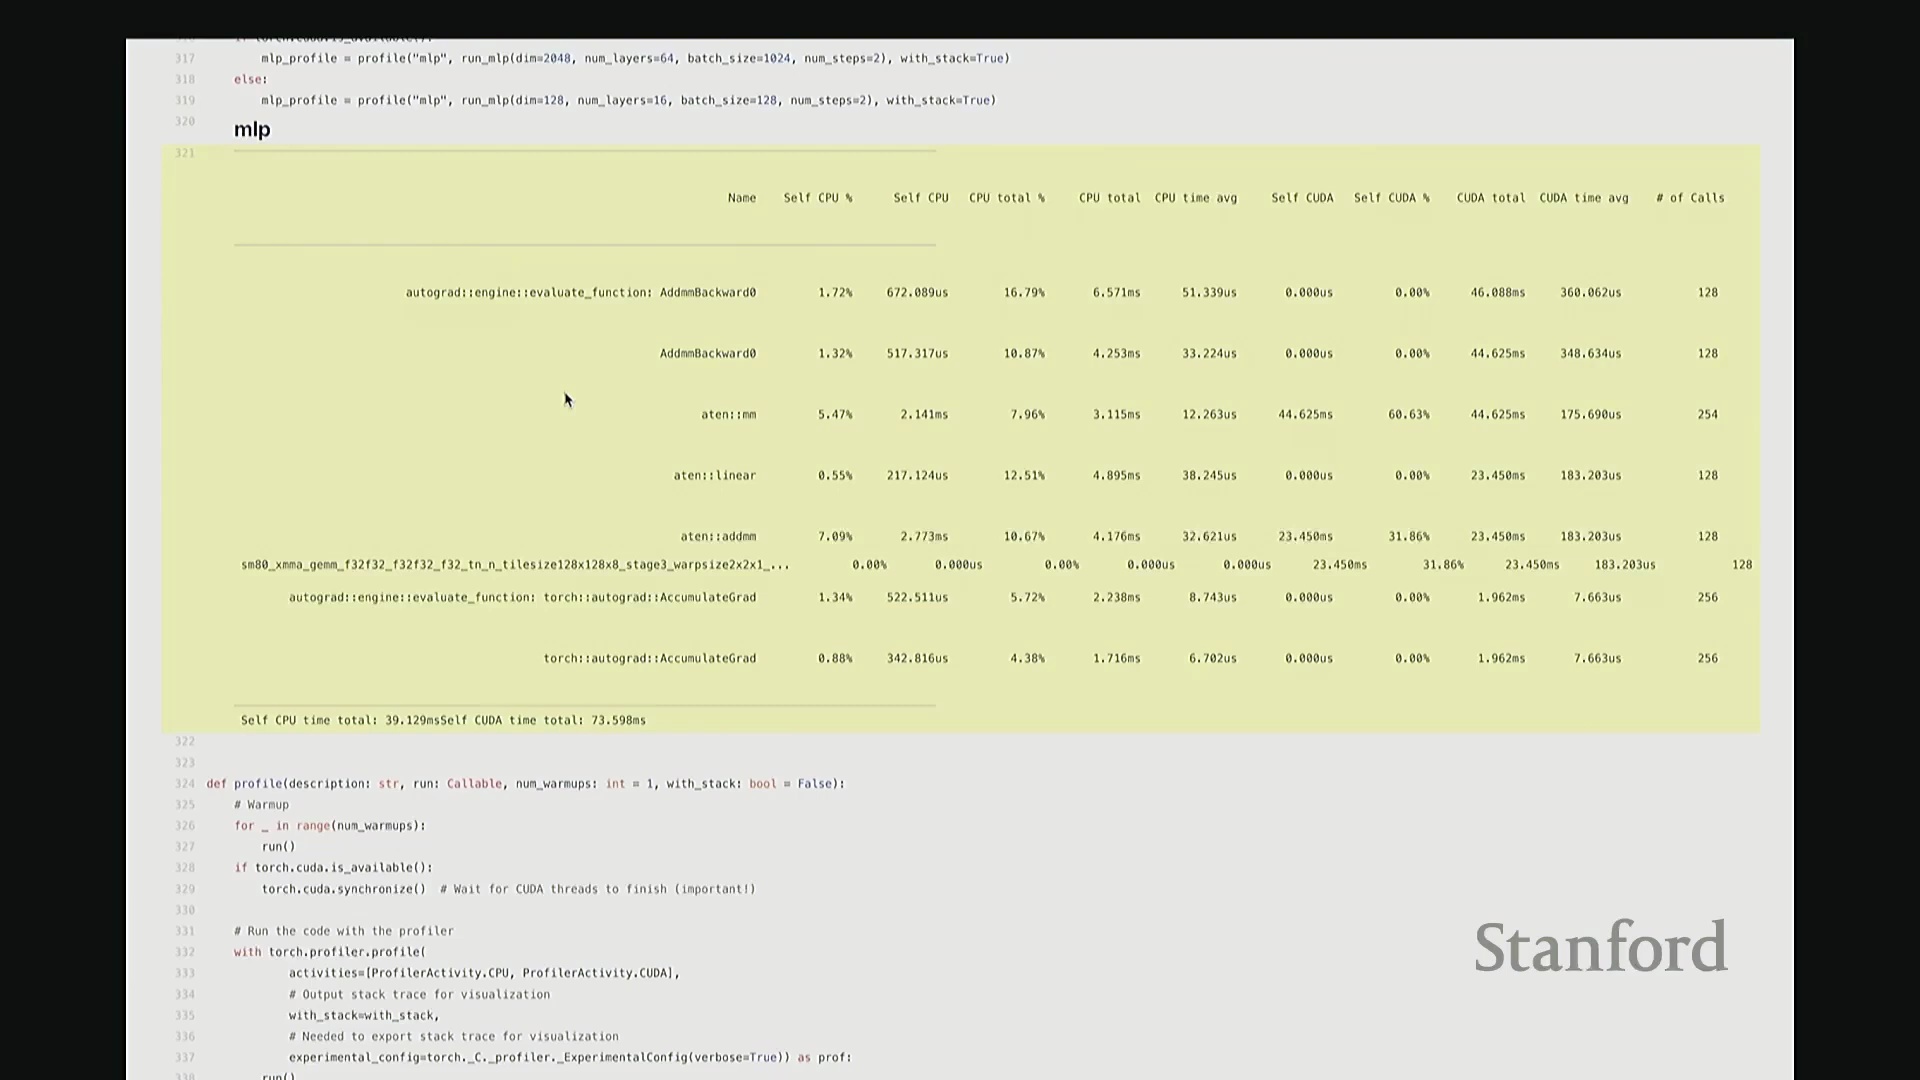Click the CPU time avg column header
This screenshot has height=1080, width=1920.
tap(1195, 198)
